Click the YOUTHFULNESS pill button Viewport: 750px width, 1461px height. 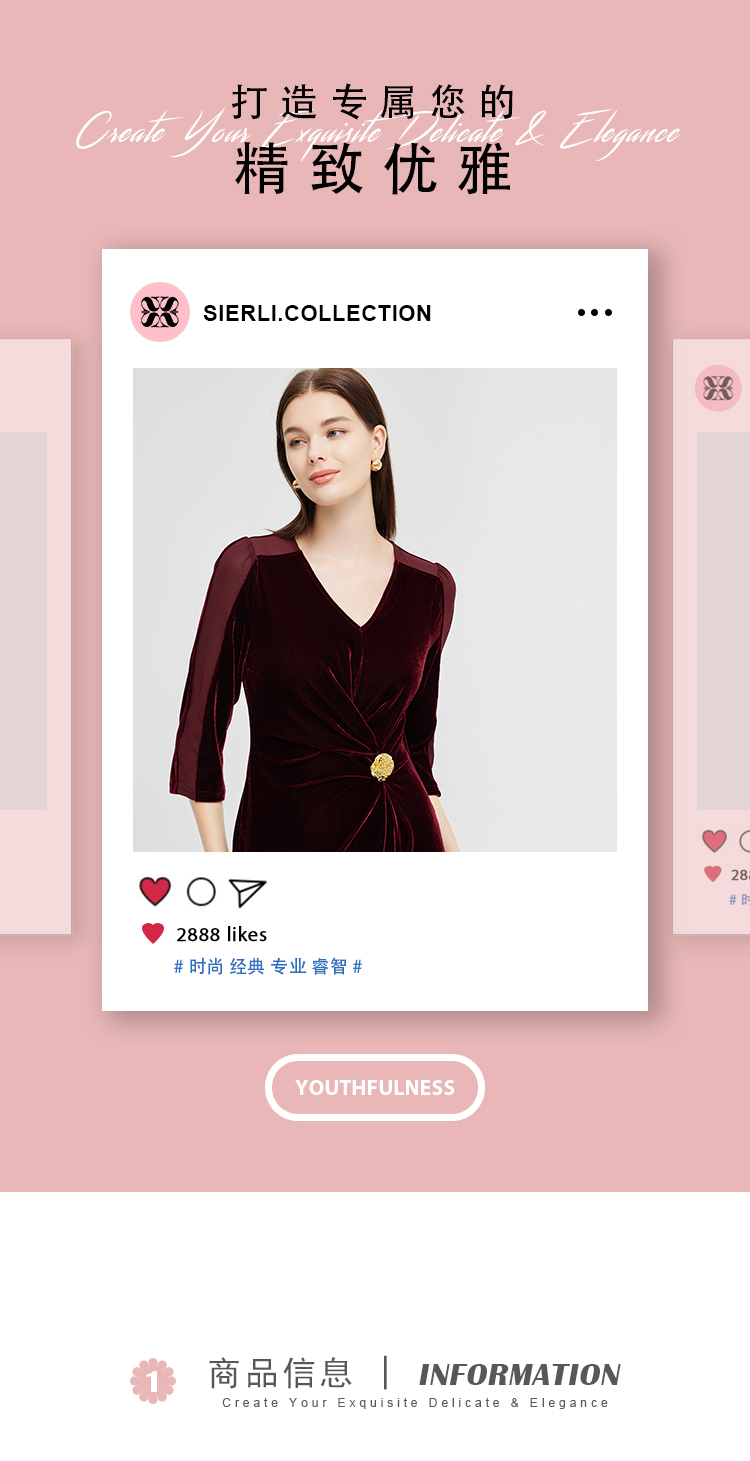[375, 1087]
